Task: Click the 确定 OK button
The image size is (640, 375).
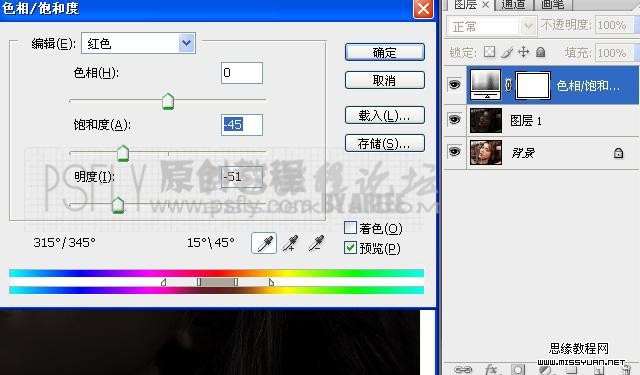Action: [384, 52]
